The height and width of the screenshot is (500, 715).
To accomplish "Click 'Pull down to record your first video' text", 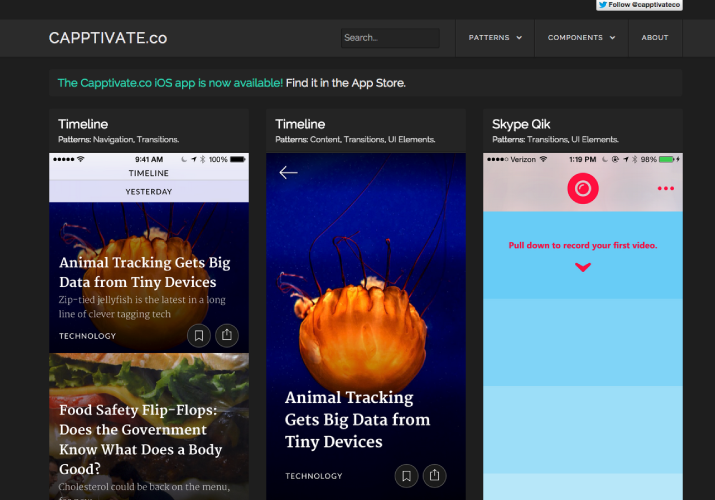I will coord(583,245).
